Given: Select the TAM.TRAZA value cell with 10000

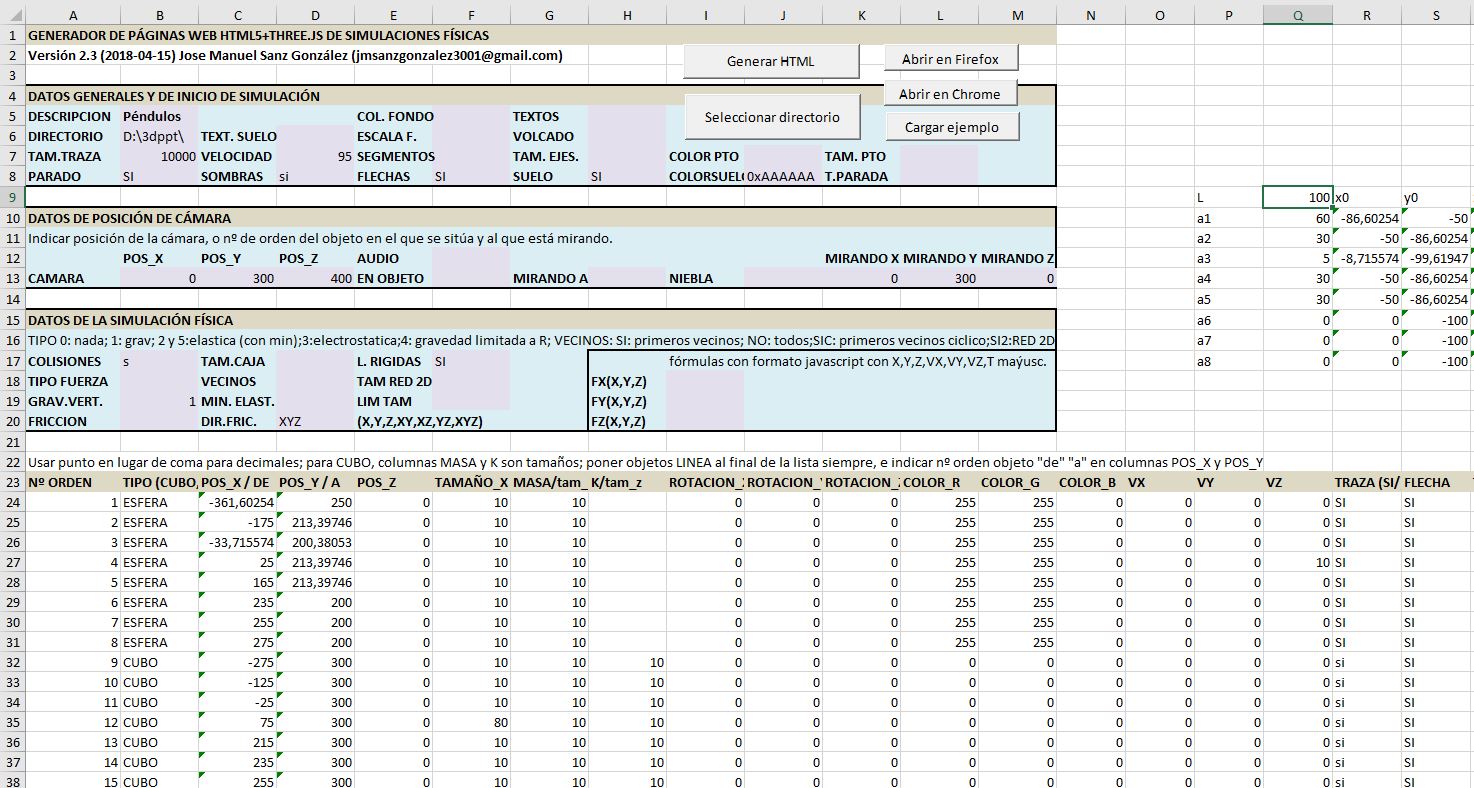Looking at the screenshot, I should pyautogui.click(x=158, y=156).
